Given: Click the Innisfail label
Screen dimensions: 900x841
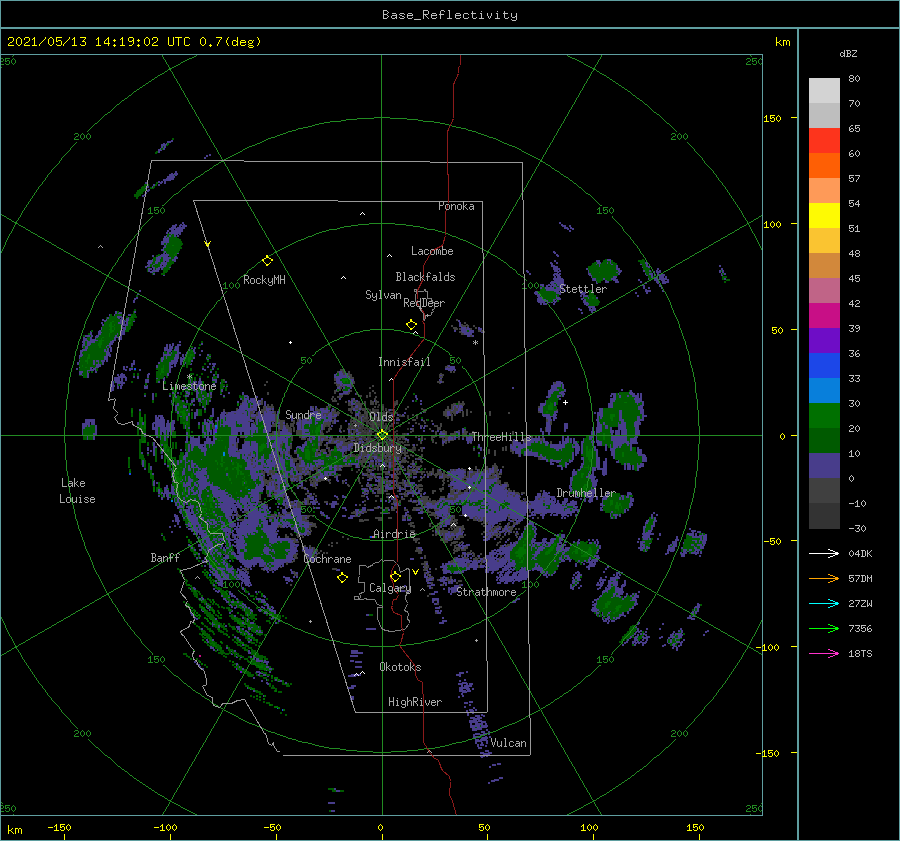Looking at the screenshot, I should (x=404, y=362).
